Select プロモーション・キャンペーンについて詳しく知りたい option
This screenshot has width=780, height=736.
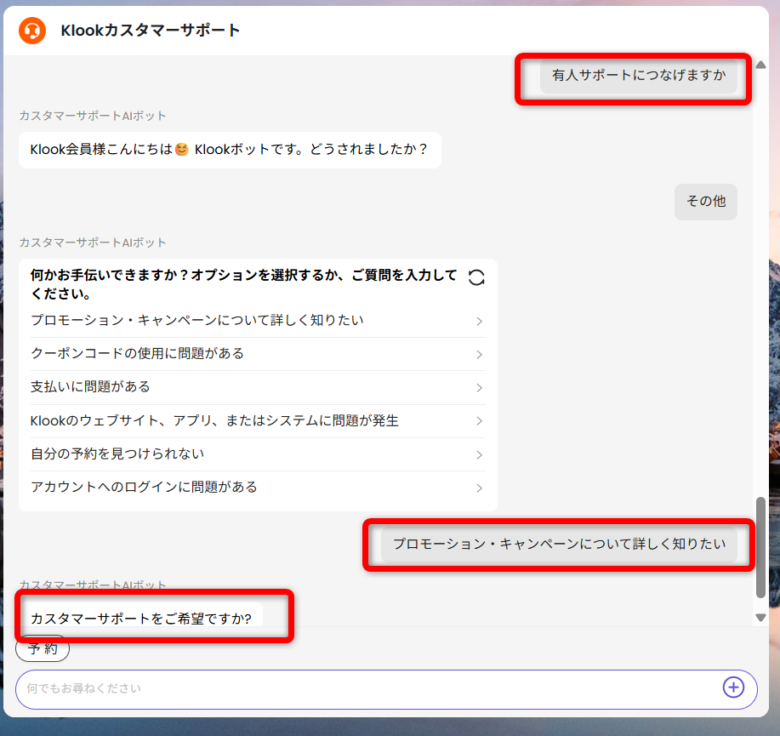tap(197, 320)
